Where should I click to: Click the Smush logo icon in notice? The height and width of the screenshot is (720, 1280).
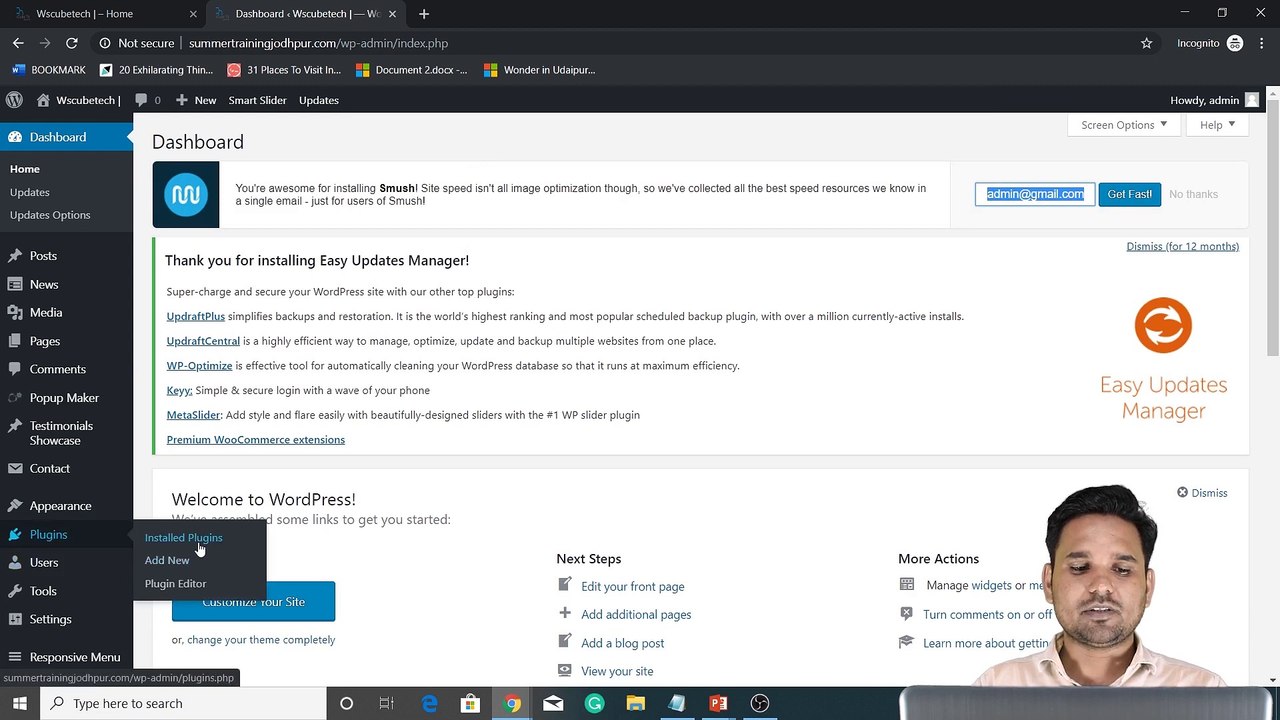(186, 194)
